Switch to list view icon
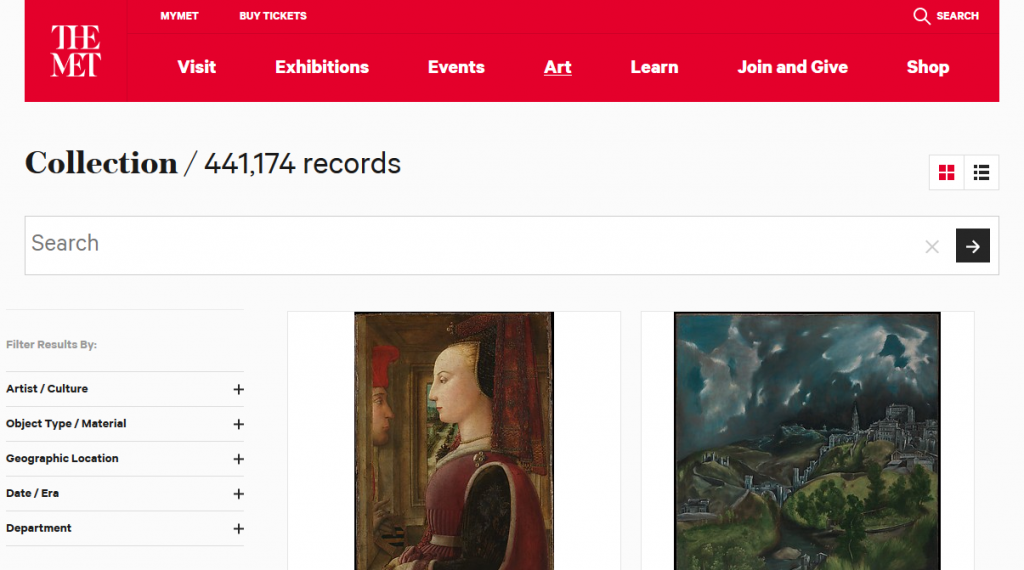The height and width of the screenshot is (570, 1024). pos(981,172)
